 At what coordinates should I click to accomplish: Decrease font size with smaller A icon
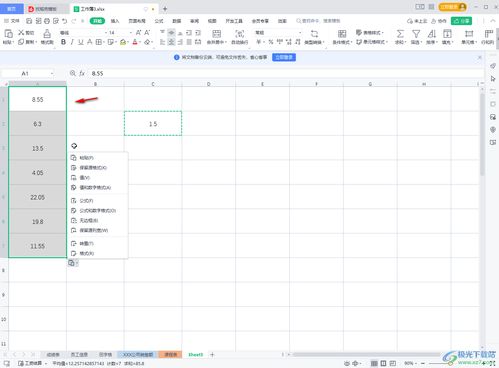[x=147, y=32]
